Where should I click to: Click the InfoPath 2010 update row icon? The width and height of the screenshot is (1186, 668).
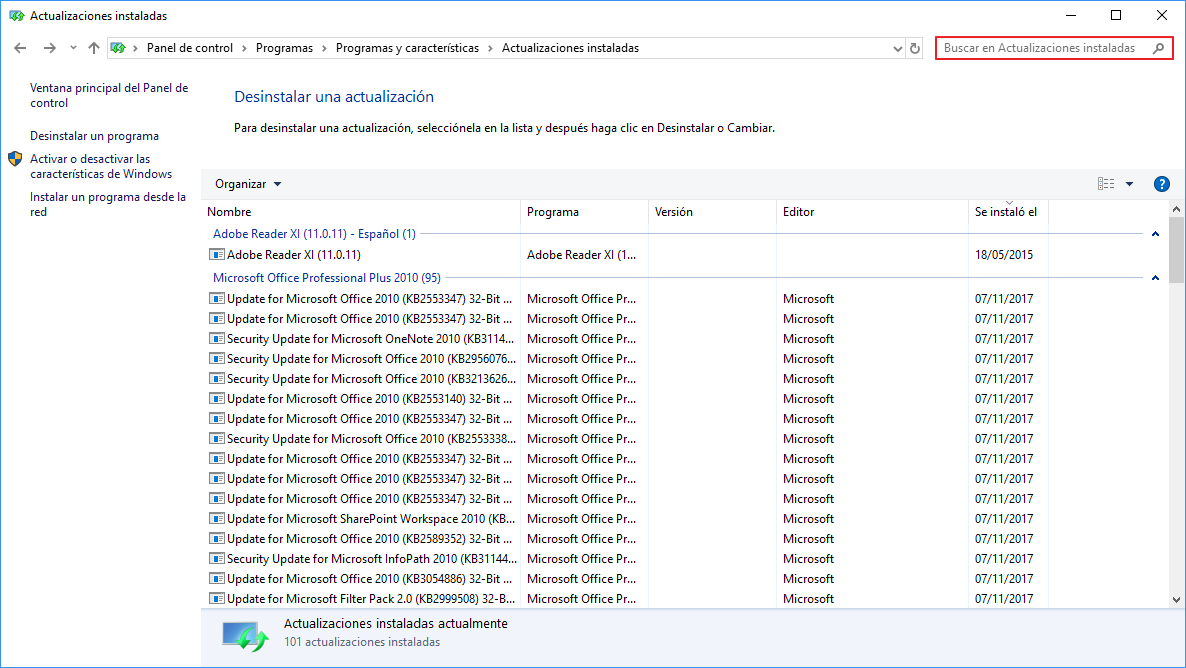pos(216,559)
